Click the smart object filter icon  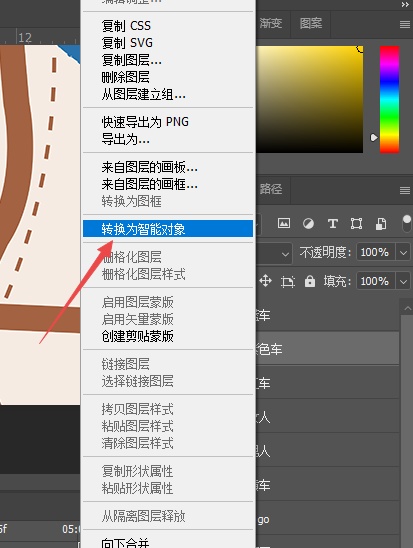(381, 224)
